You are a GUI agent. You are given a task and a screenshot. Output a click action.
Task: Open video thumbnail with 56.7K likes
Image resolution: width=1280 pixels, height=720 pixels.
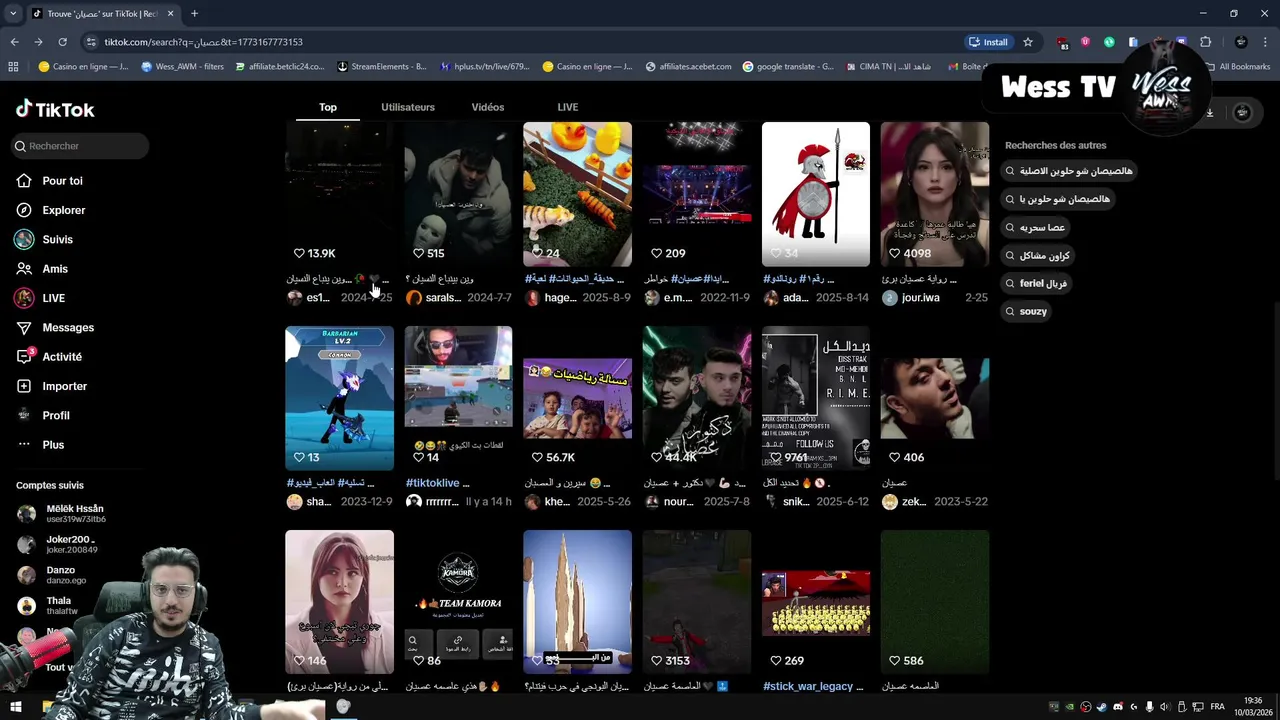coord(577,398)
